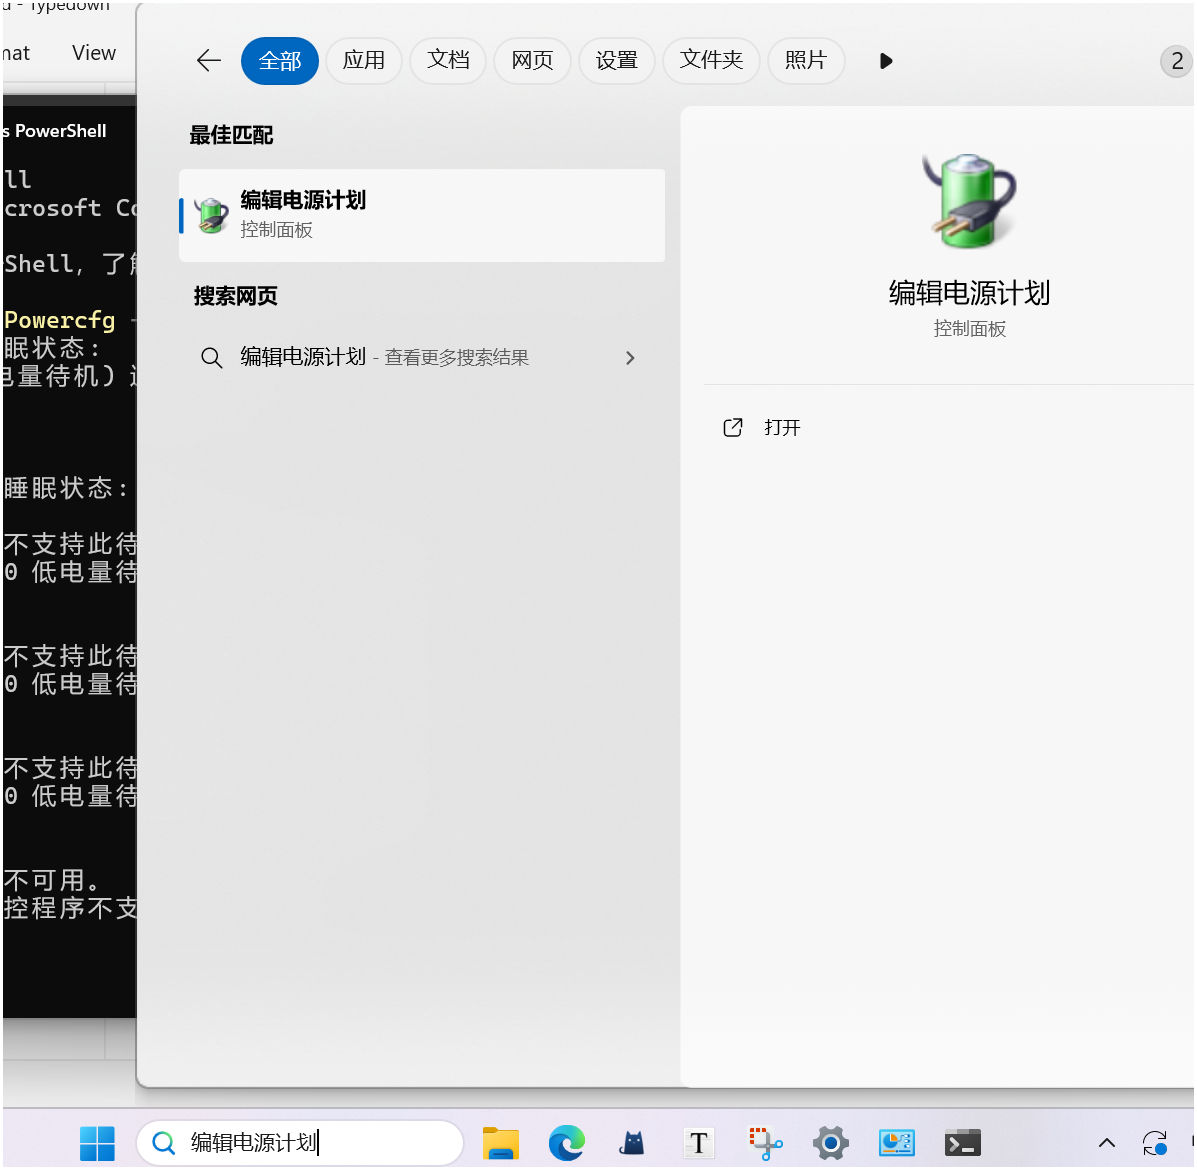
Task: Open the View menu in the Typedown window
Action: pos(94,53)
